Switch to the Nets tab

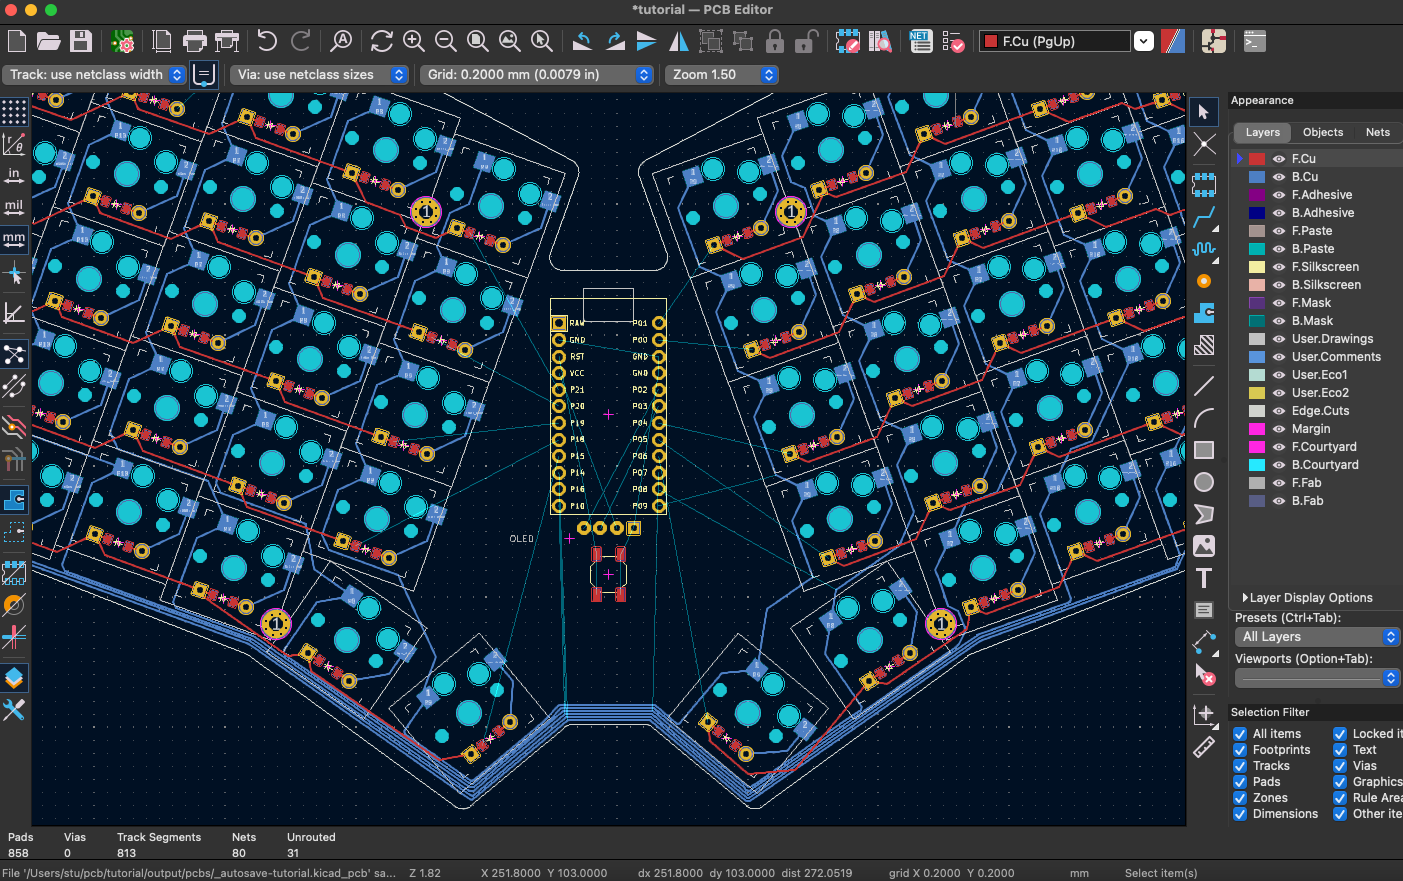[1377, 132]
